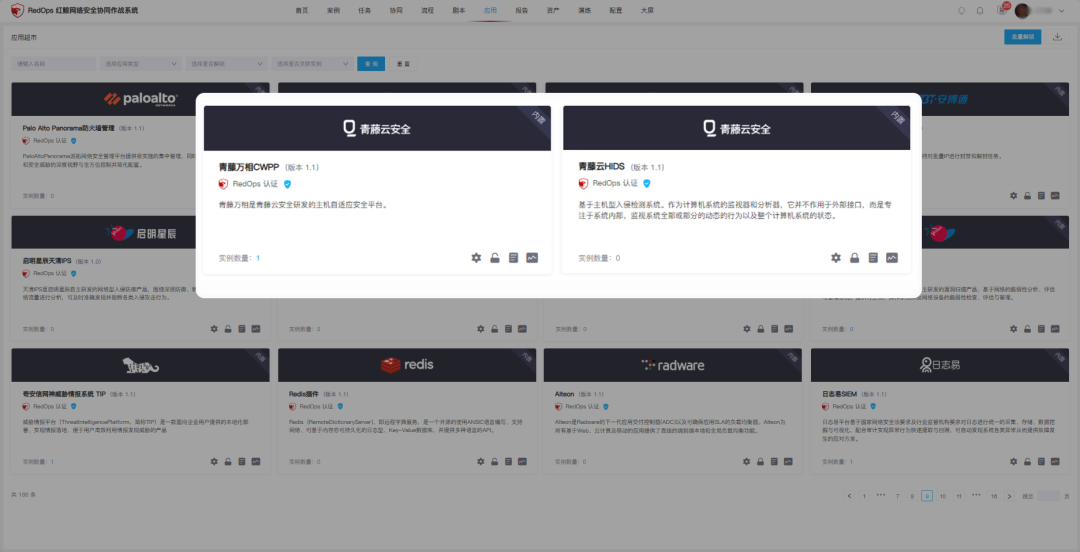Open document icon on 青藤云HIDS card

(x=873, y=258)
